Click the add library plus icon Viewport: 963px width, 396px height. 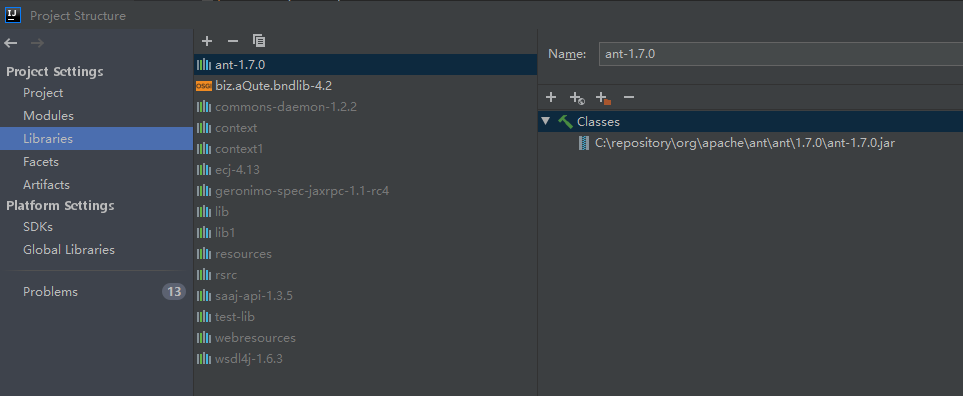[x=207, y=41]
